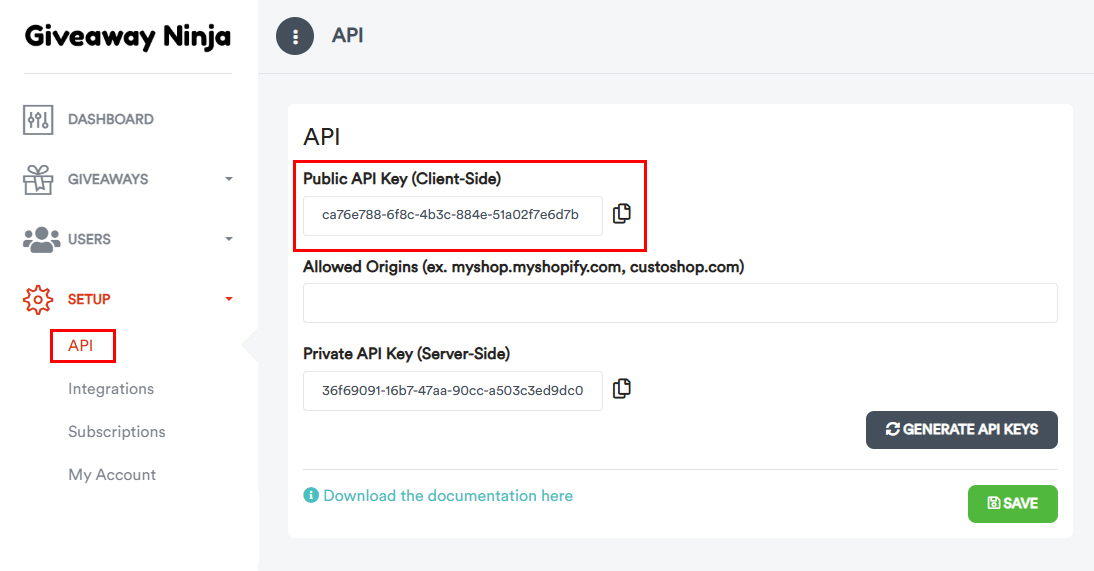
Task: Click the Giveaways gift box icon
Action: (38, 180)
